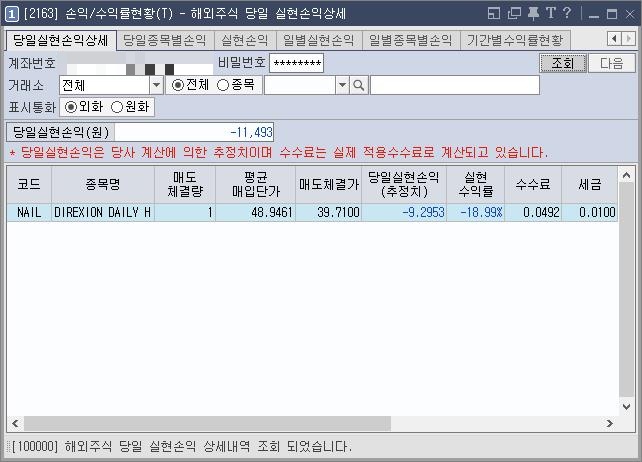The height and width of the screenshot is (462, 642).
Task: Click the 평균 매입단가 column header
Action: click(255, 184)
